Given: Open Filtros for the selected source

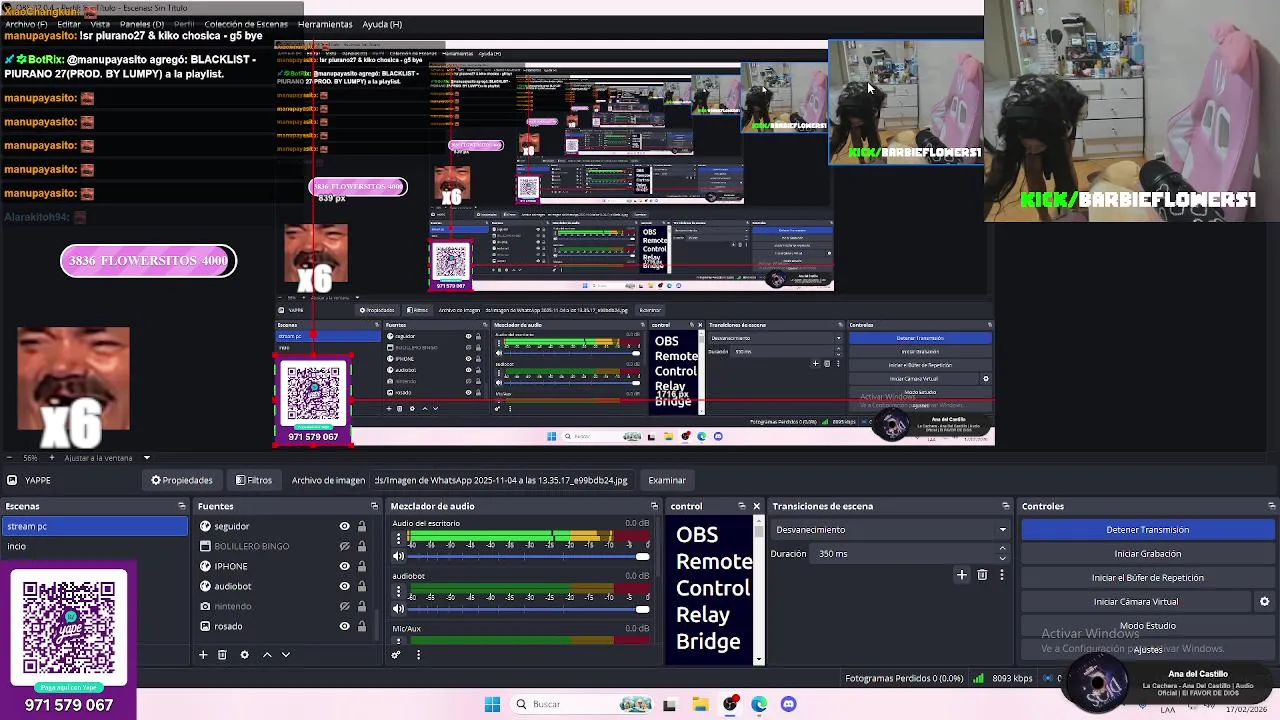Looking at the screenshot, I should tap(254, 480).
